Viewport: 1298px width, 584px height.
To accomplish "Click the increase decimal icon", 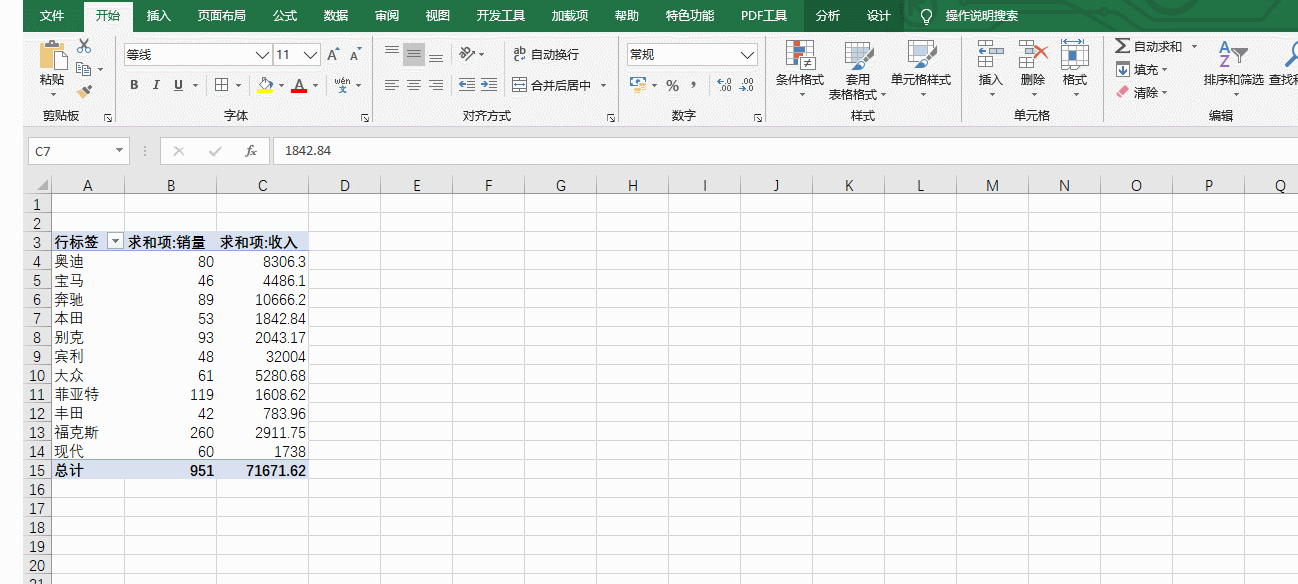I will 724,86.
